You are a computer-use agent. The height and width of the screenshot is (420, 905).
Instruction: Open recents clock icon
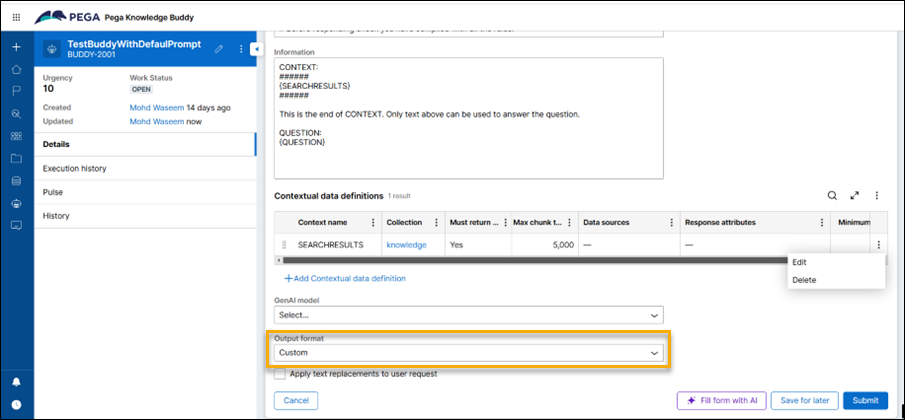pos(16,404)
